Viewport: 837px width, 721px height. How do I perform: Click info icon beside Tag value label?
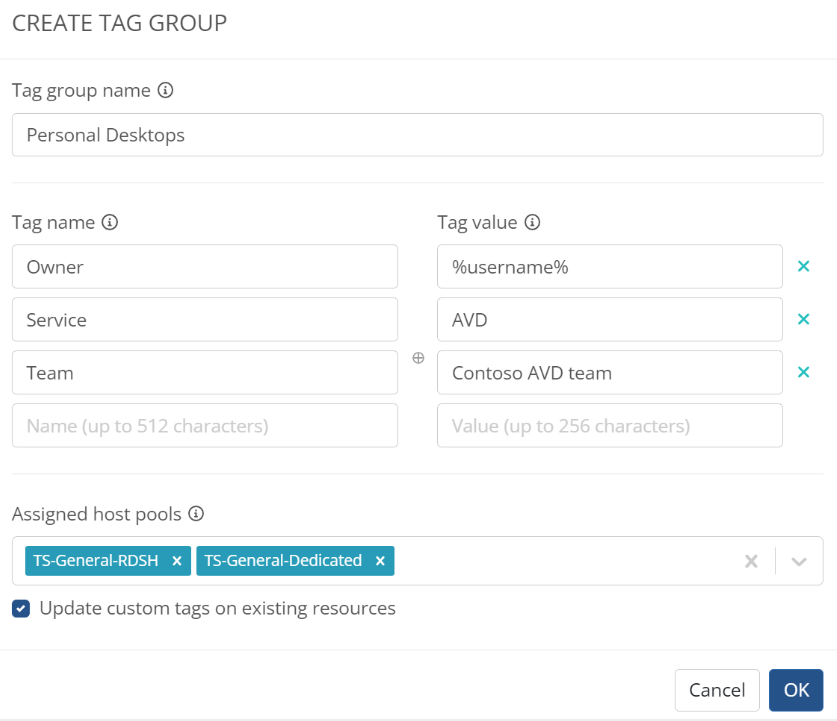(532, 222)
